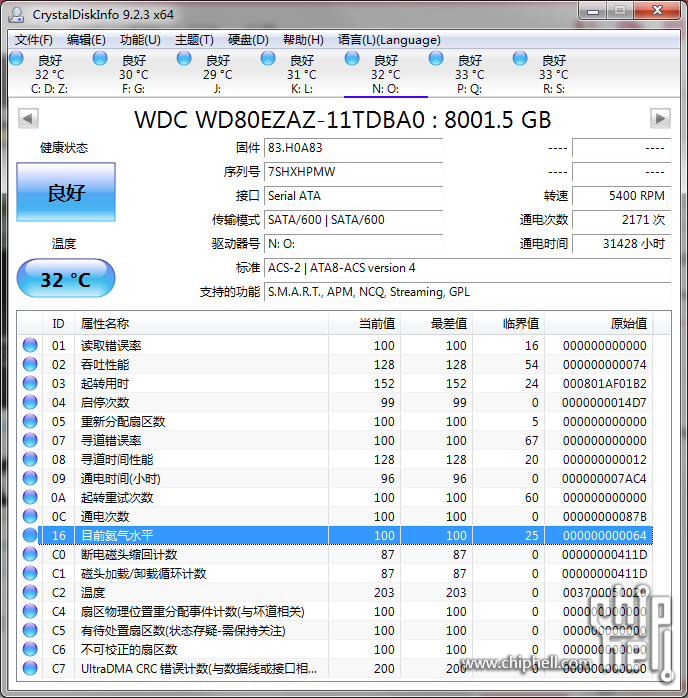Image resolution: width=688 pixels, height=698 pixels.
Task: Select the N: O: disk tab
Action: click(385, 74)
